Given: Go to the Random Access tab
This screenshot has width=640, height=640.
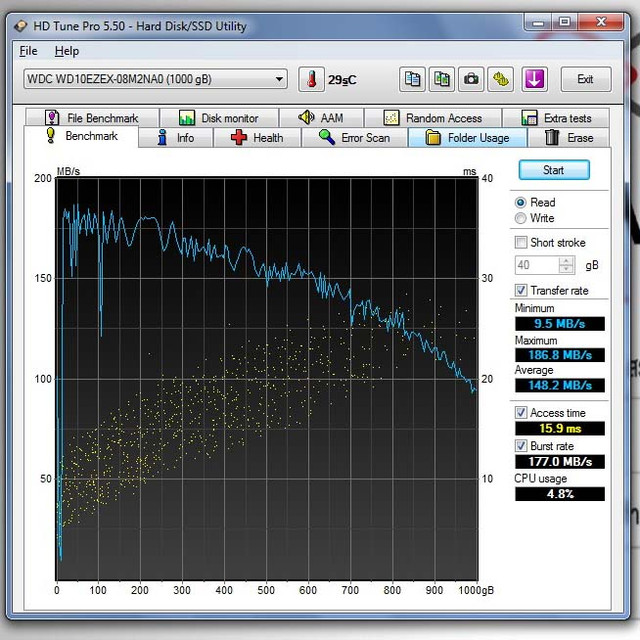Looking at the screenshot, I should (x=433, y=118).
